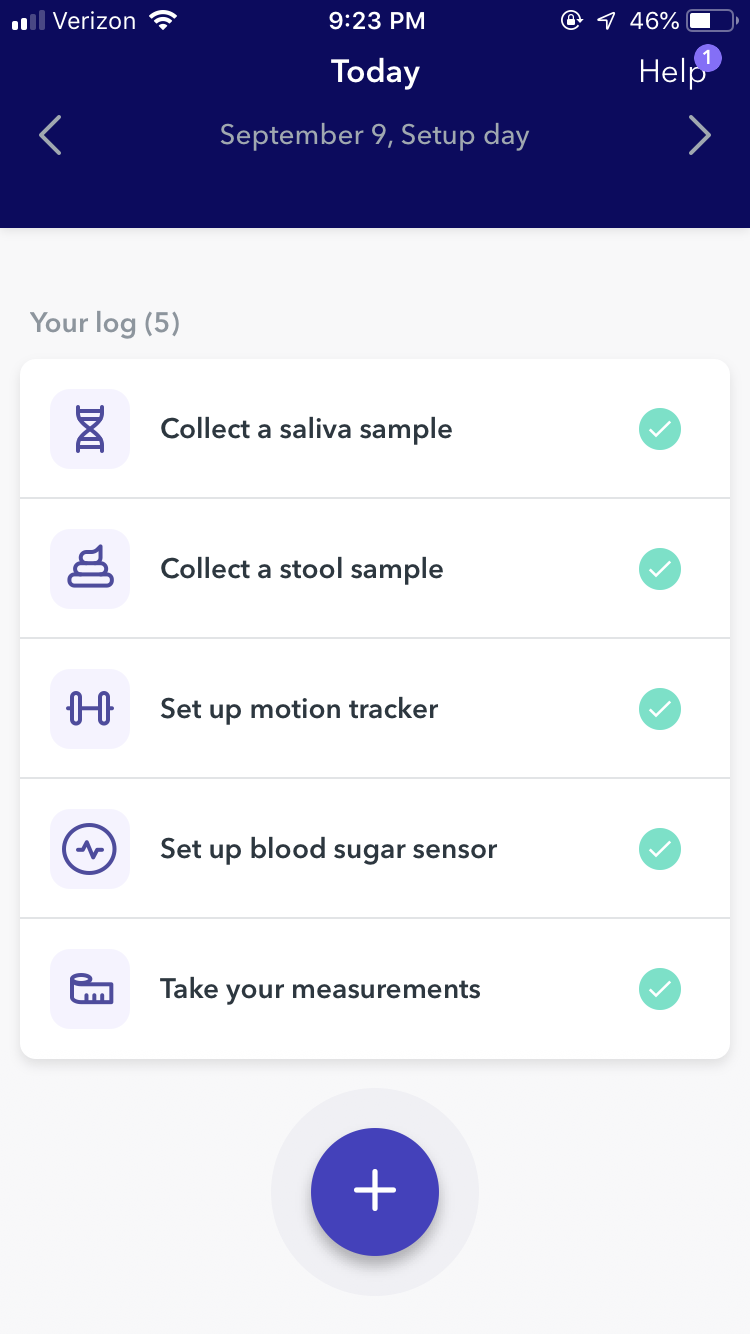The image size is (750, 1334).
Task: Tap the stool sample icon
Action: point(90,569)
